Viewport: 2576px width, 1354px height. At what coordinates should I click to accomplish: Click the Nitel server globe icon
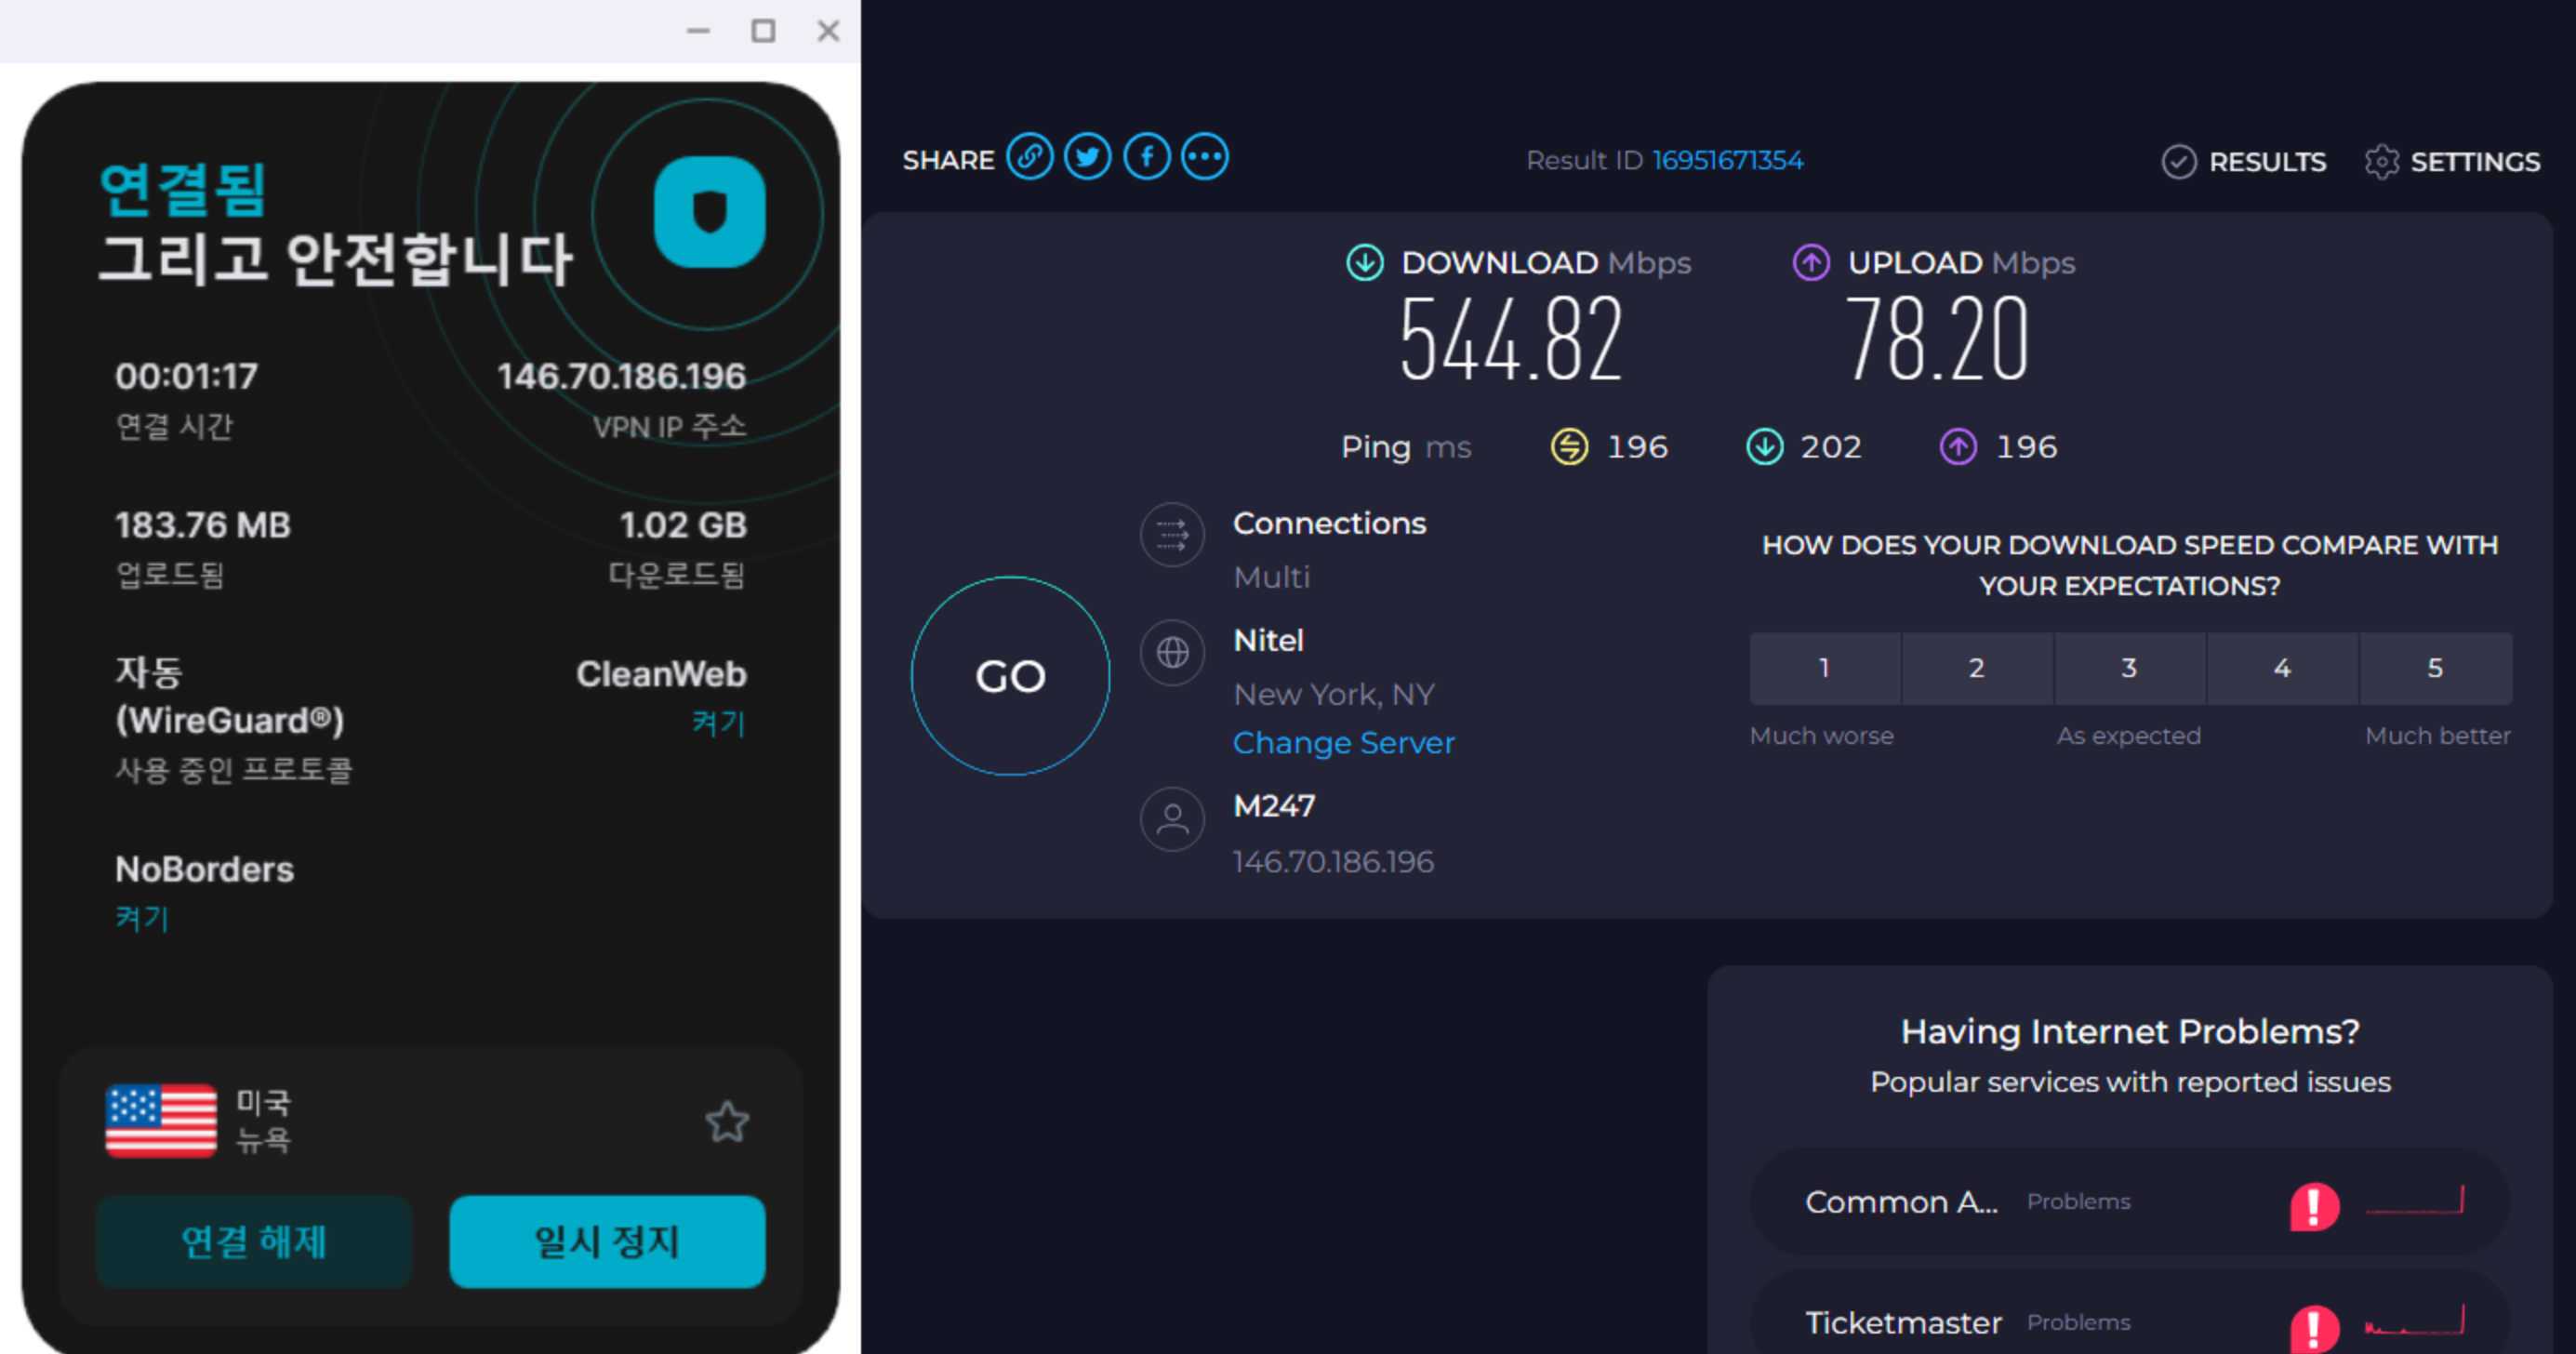tap(1172, 653)
